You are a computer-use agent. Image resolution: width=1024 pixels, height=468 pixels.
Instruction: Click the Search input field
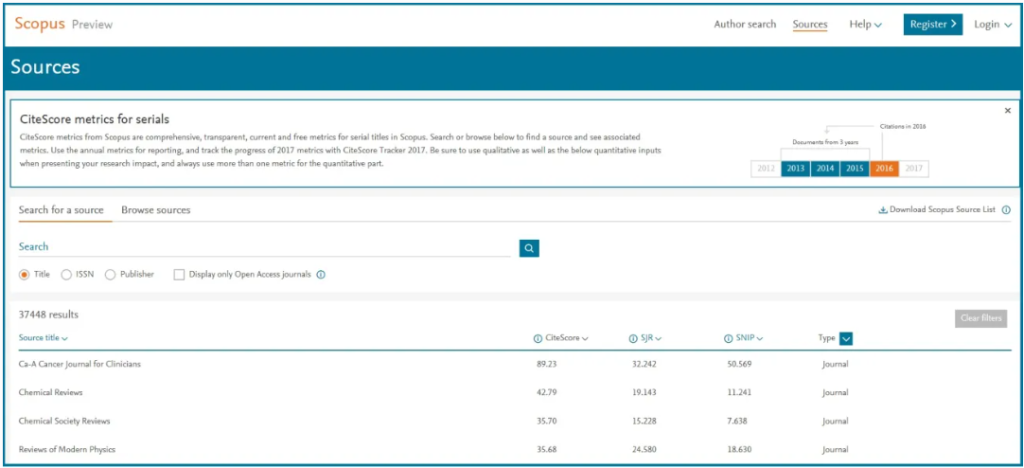(x=264, y=247)
